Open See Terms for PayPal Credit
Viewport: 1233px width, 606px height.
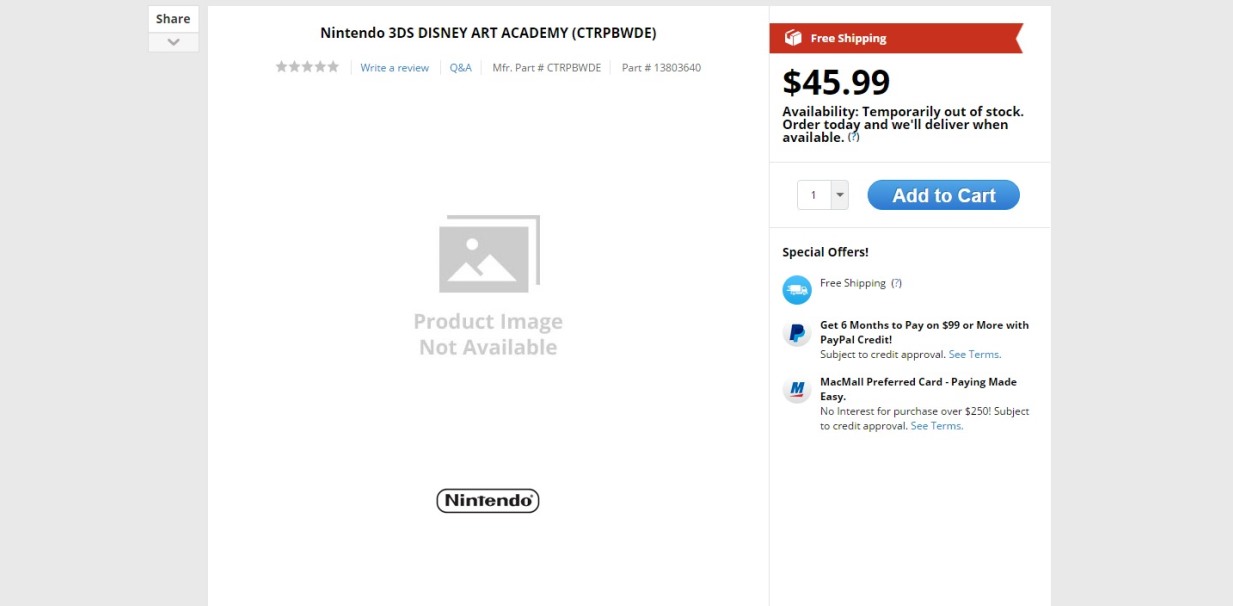point(974,354)
